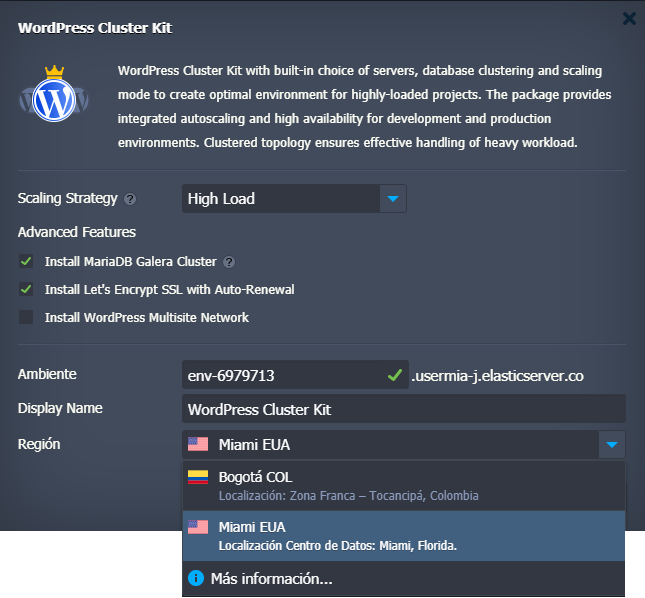645x598 pixels.
Task: Select Bogotá COL region option
Action: coord(404,486)
